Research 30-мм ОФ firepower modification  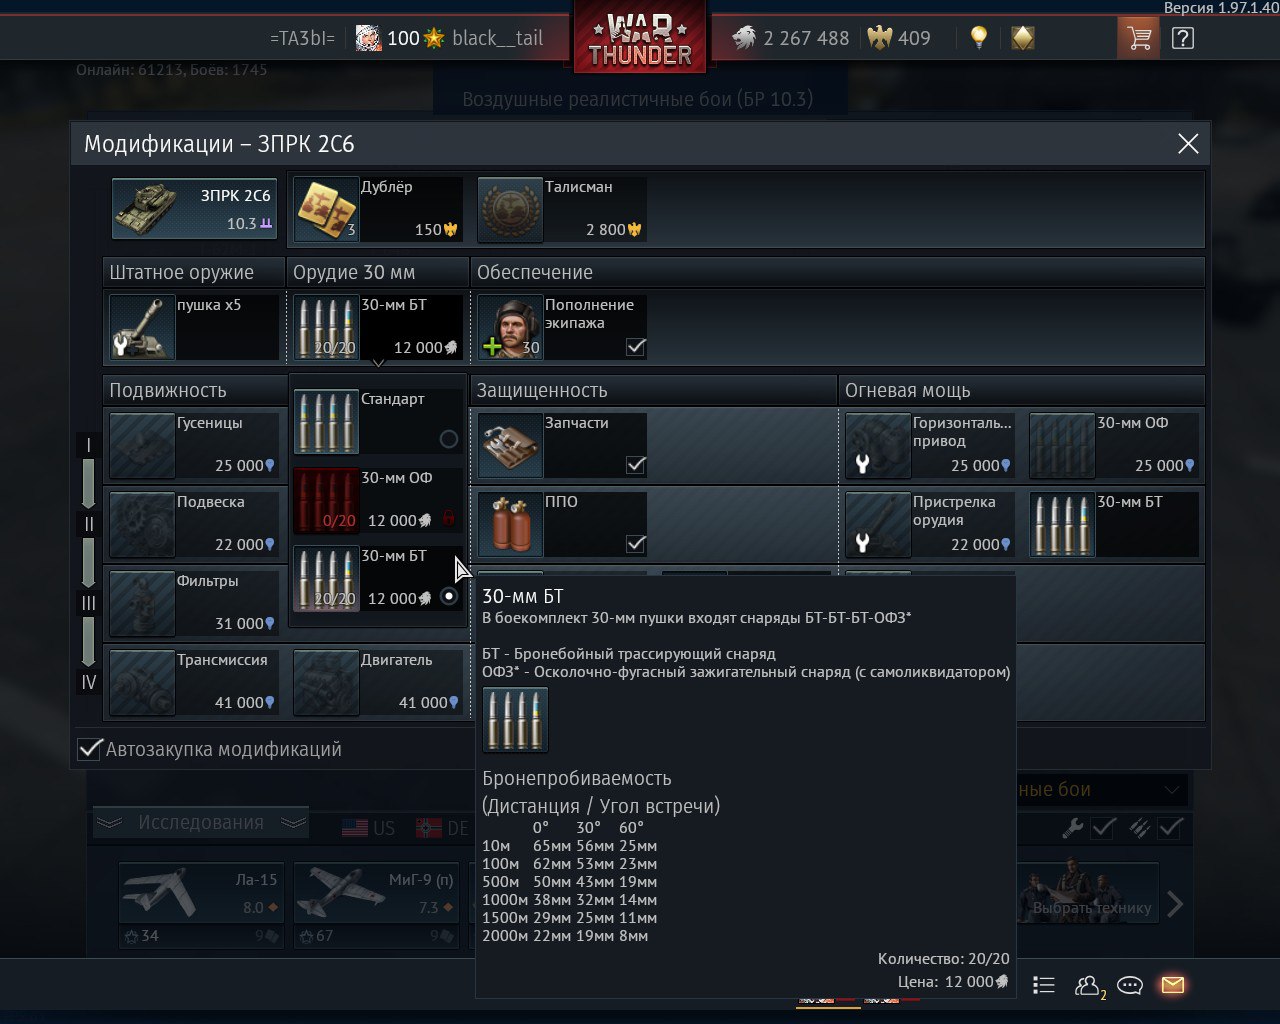1114,445
